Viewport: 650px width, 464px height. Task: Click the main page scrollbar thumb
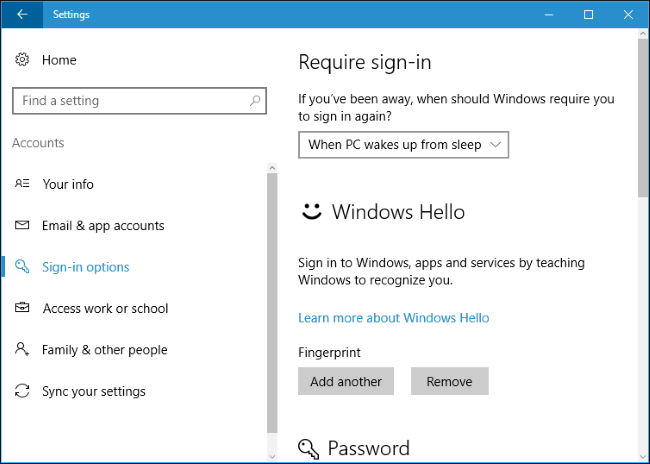coord(643,118)
